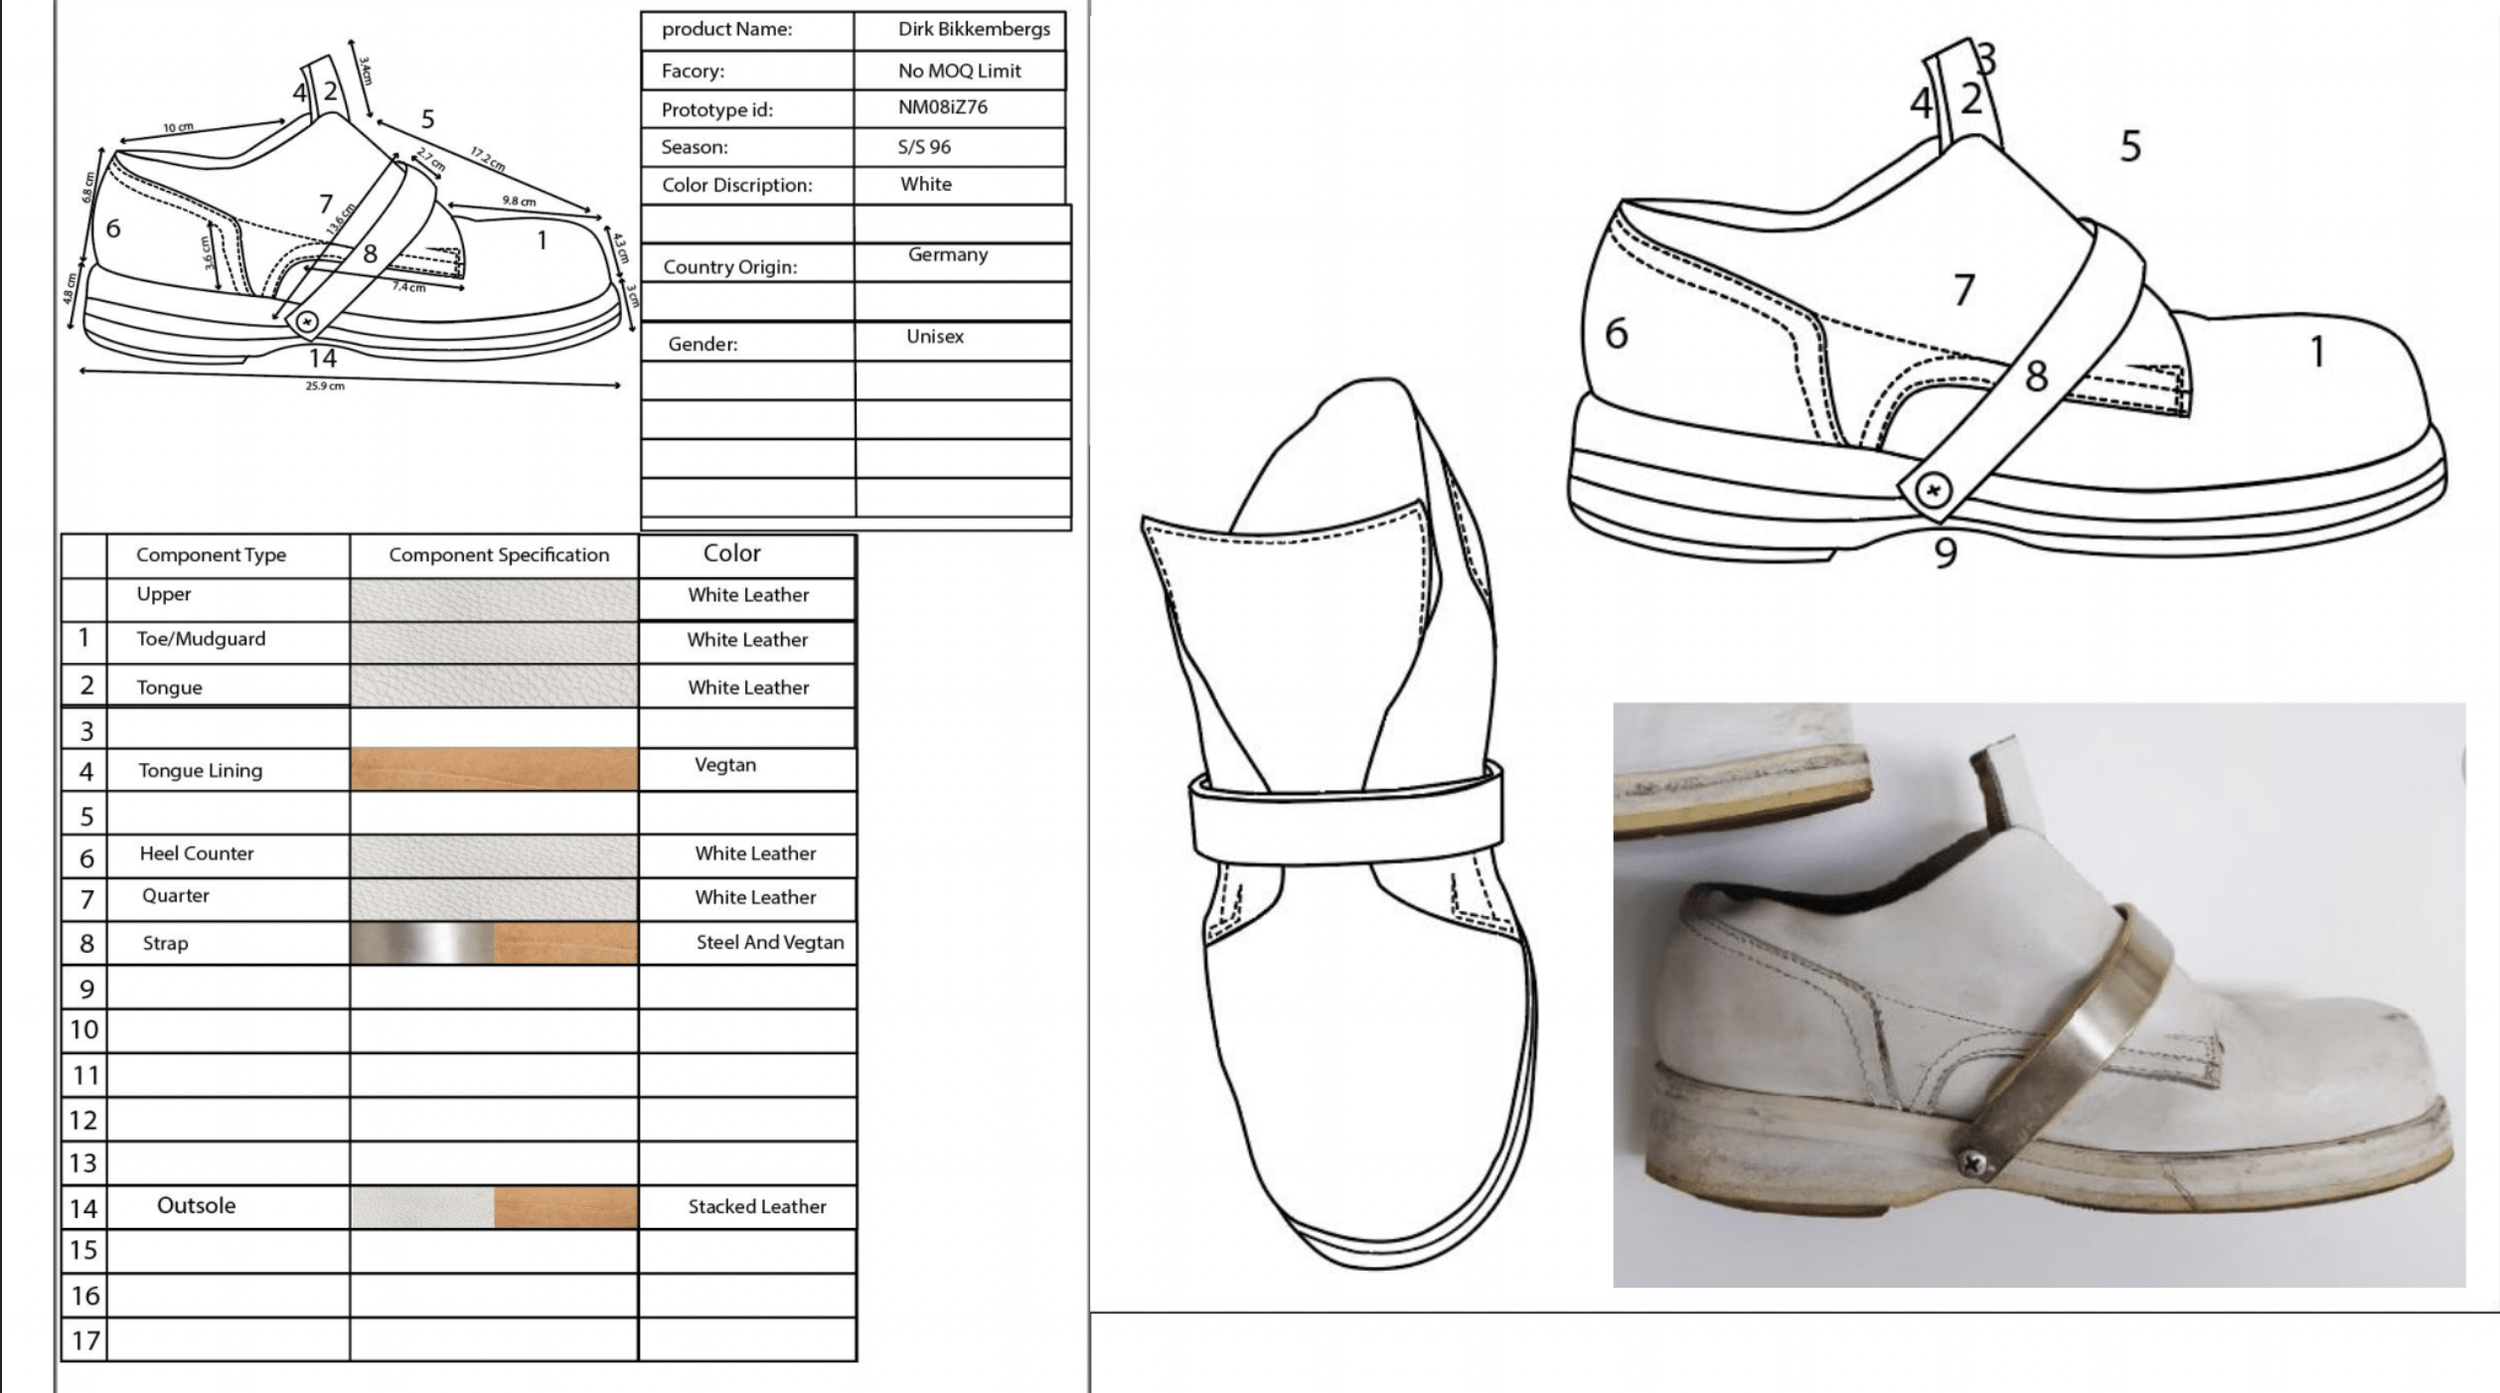Click the 'Color' column header
2500x1393 pixels.
click(732, 553)
